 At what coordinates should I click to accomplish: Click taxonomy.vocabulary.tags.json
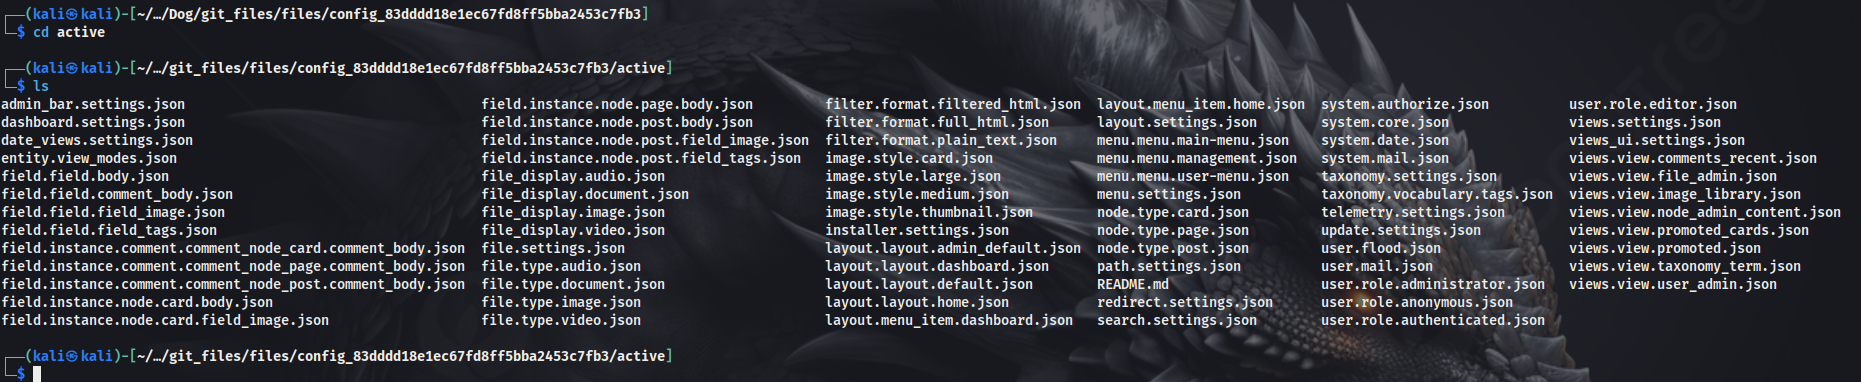tap(1437, 194)
